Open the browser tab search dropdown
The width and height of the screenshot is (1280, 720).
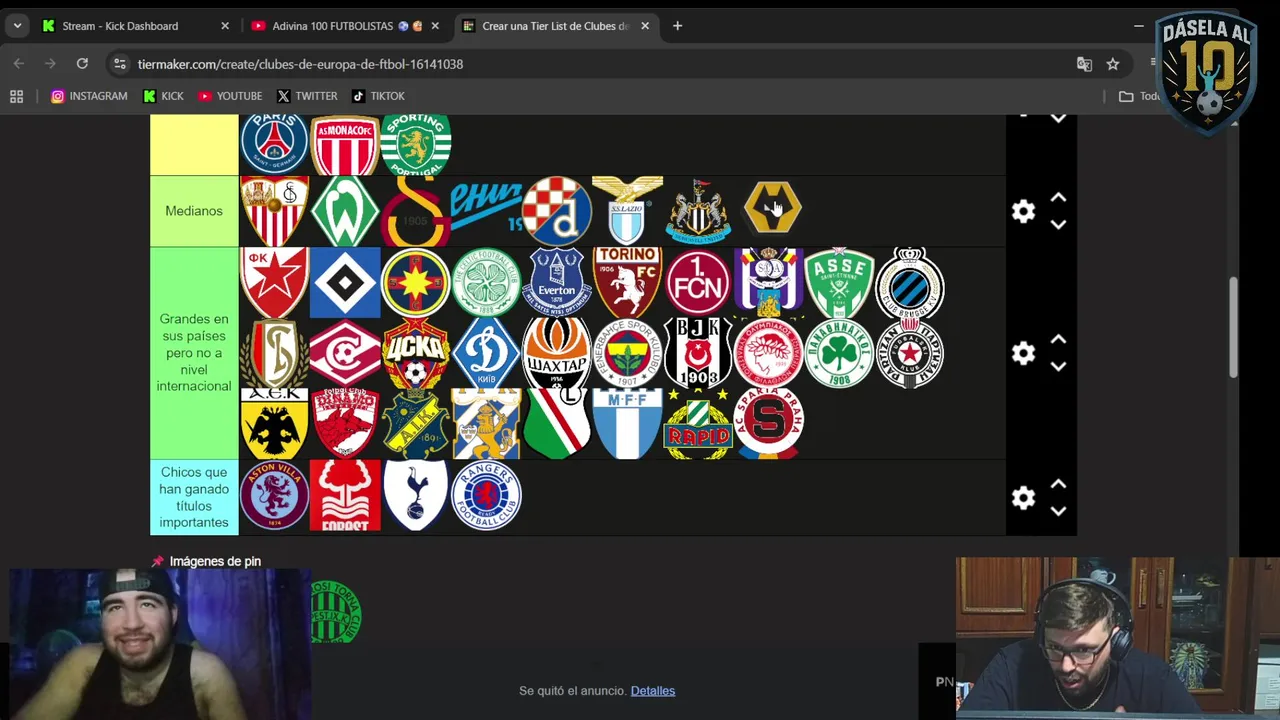pos(17,26)
